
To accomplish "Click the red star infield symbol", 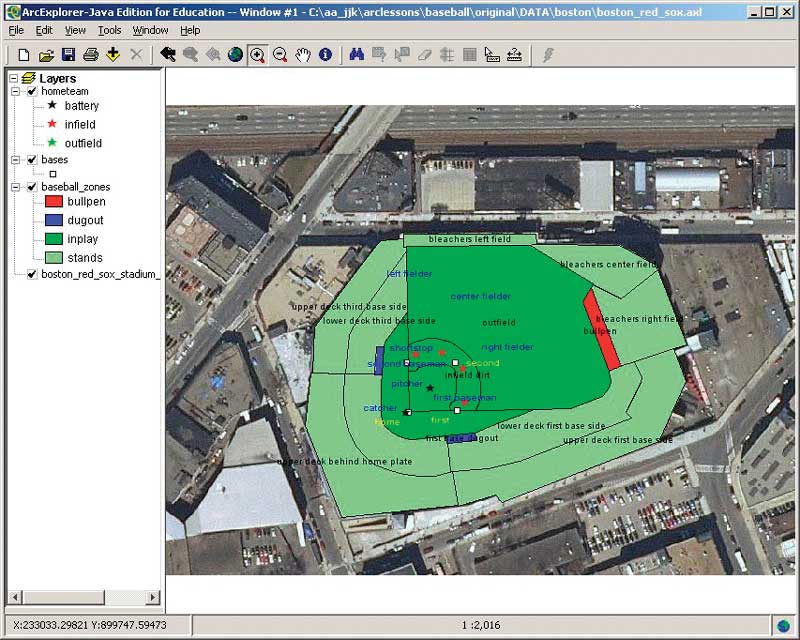I will coord(52,124).
